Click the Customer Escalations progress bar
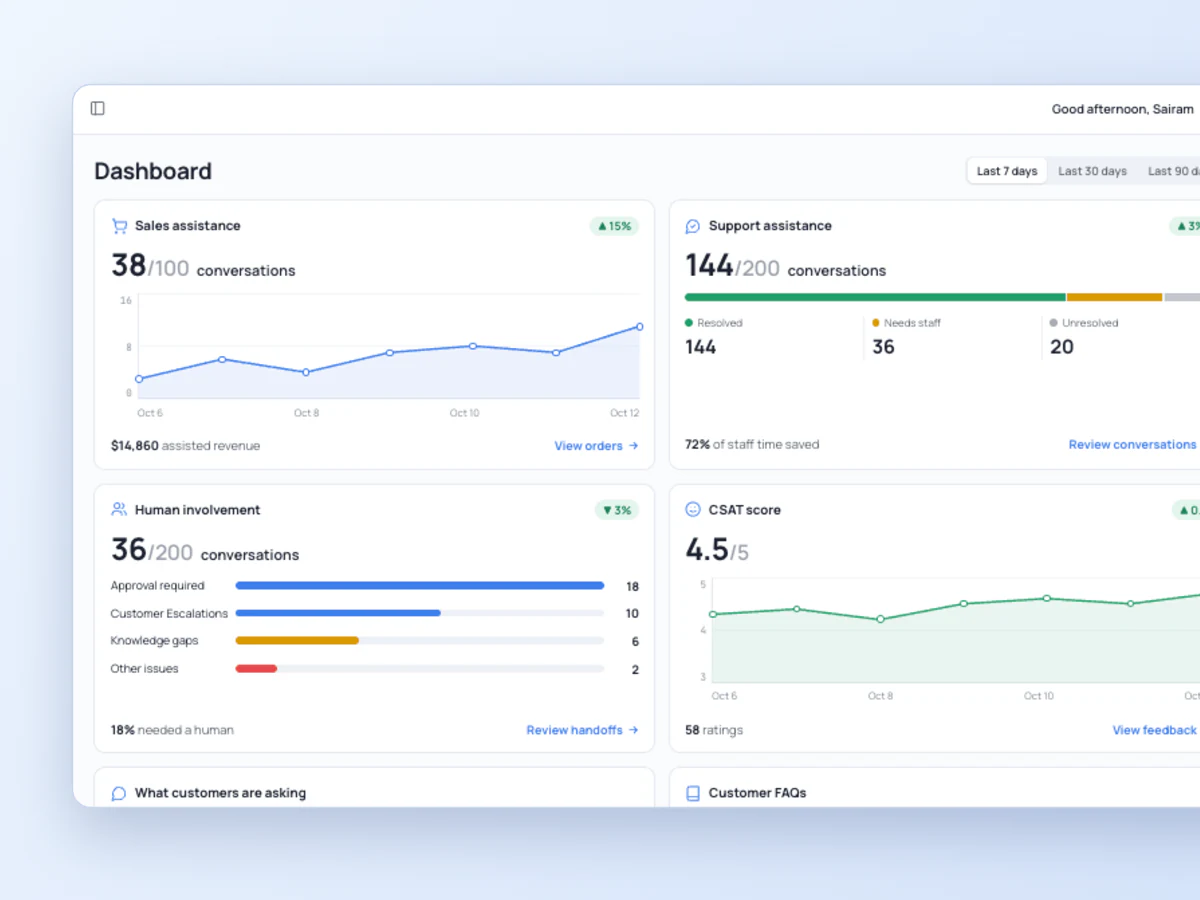 click(420, 613)
